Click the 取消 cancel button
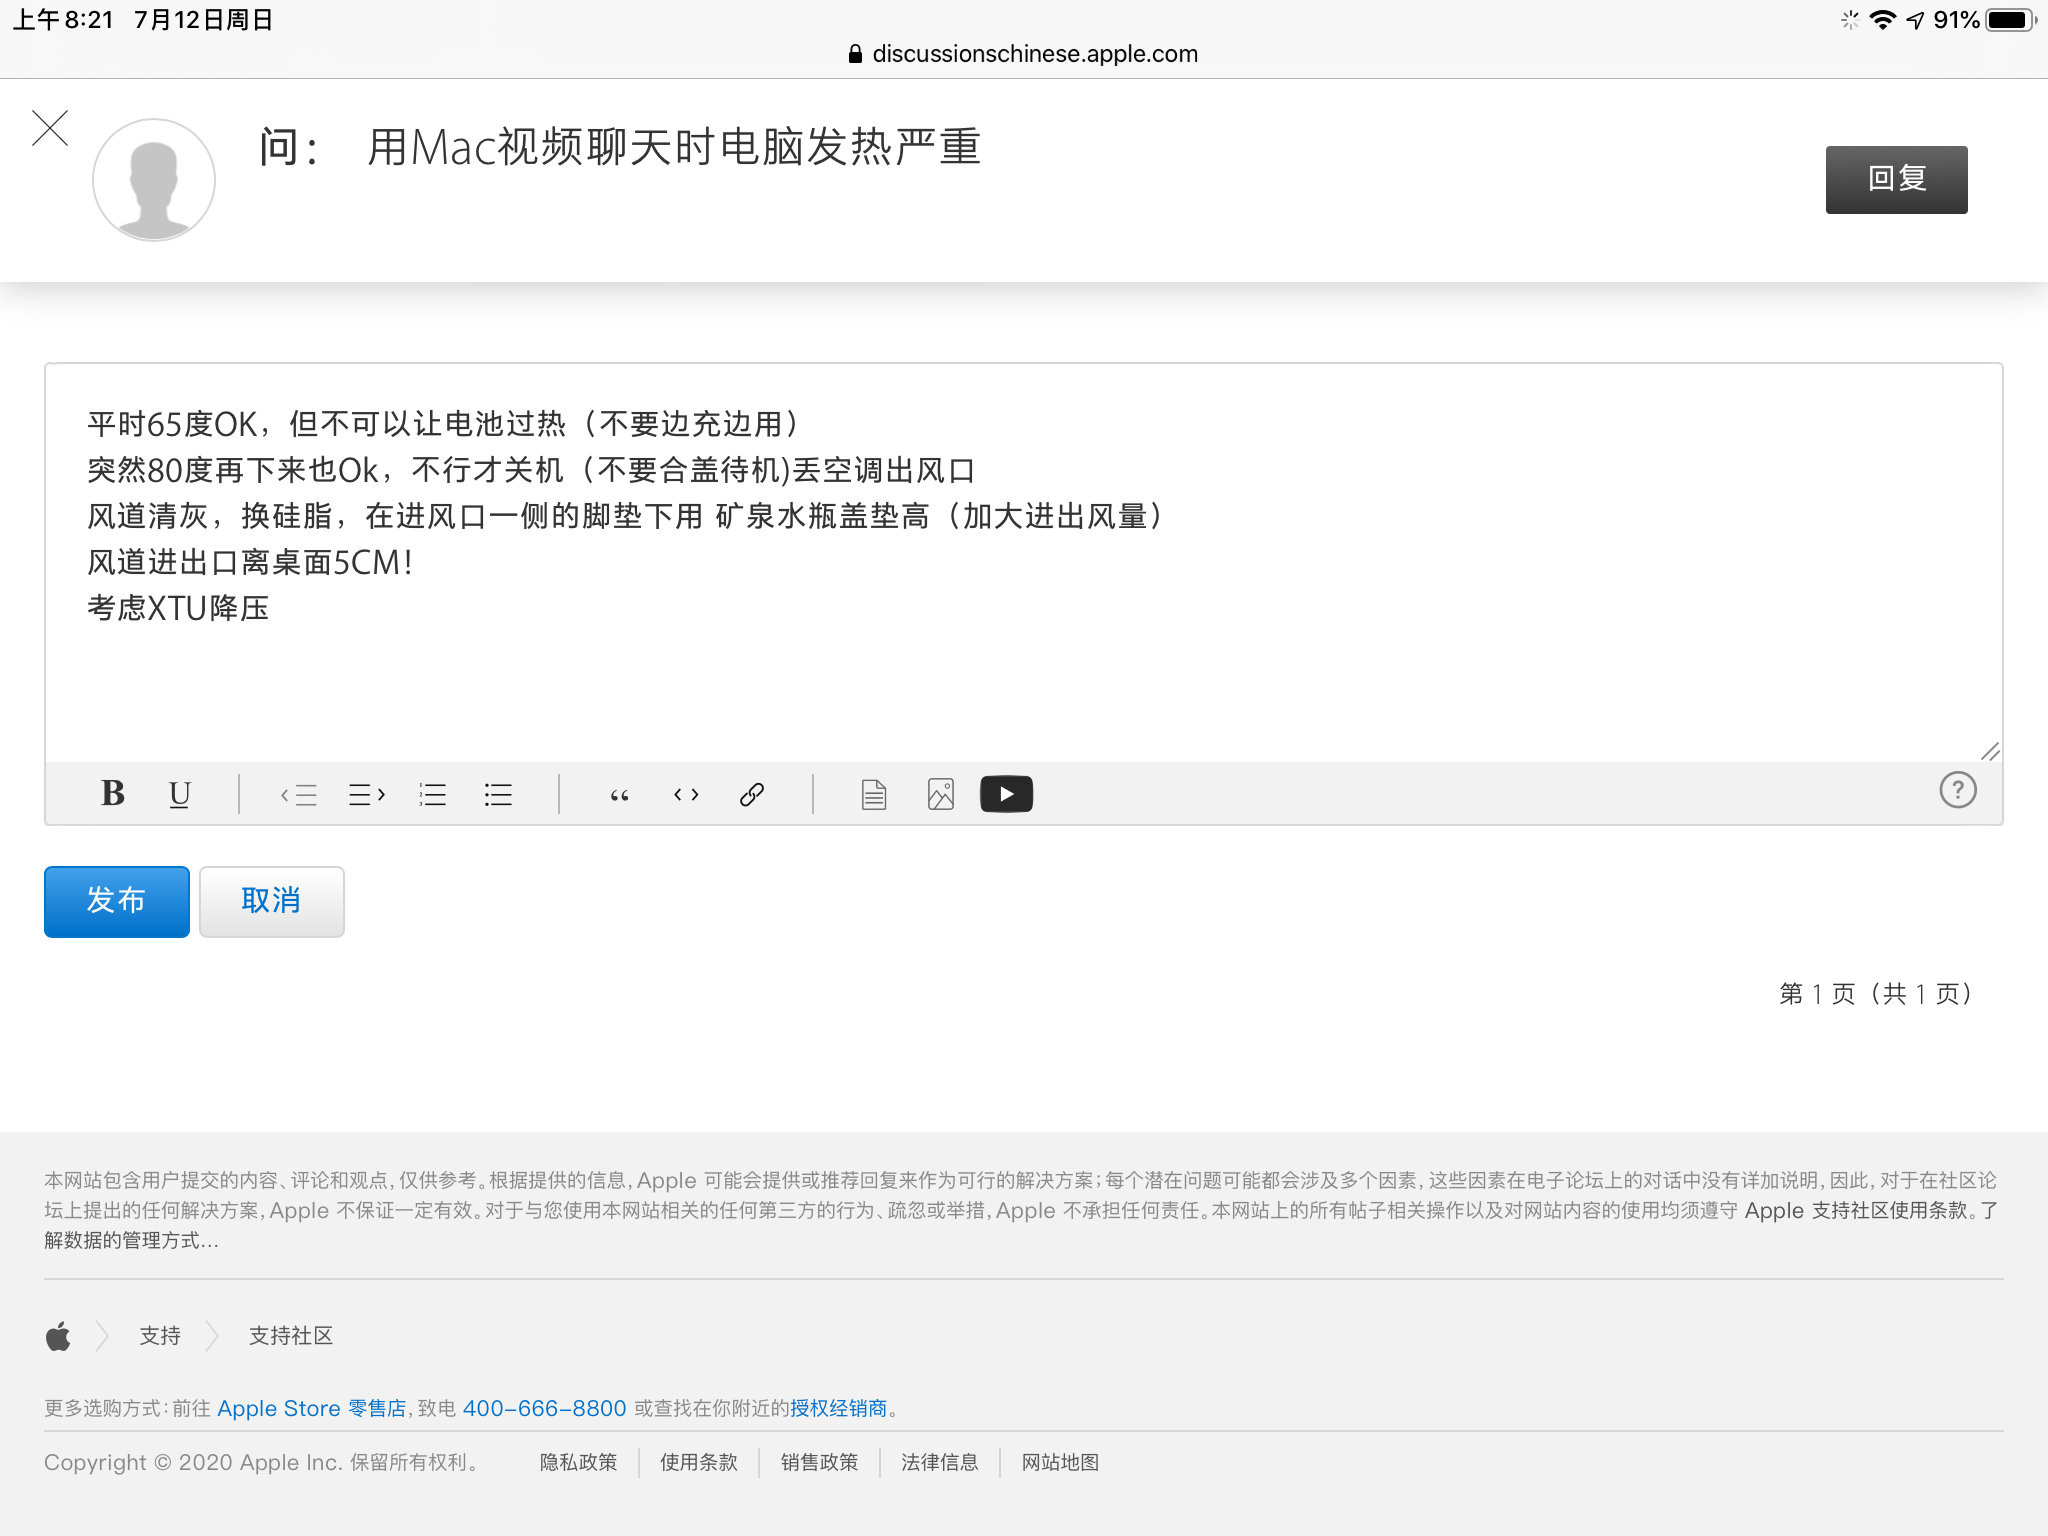The height and width of the screenshot is (1536, 2048). [271, 901]
